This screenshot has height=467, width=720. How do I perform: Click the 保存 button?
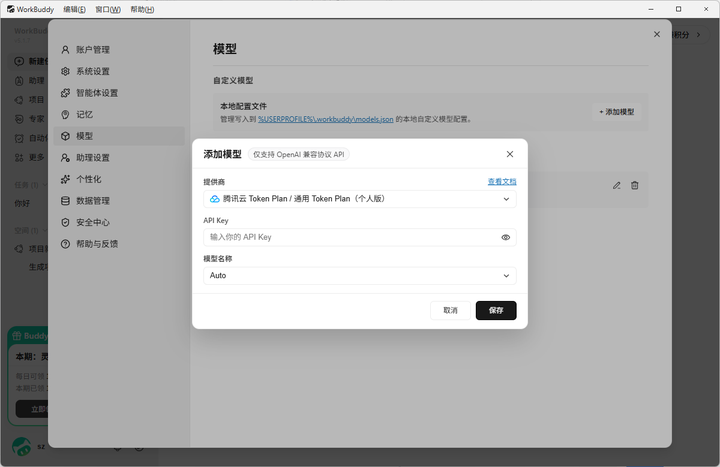[x=496, y=310]
